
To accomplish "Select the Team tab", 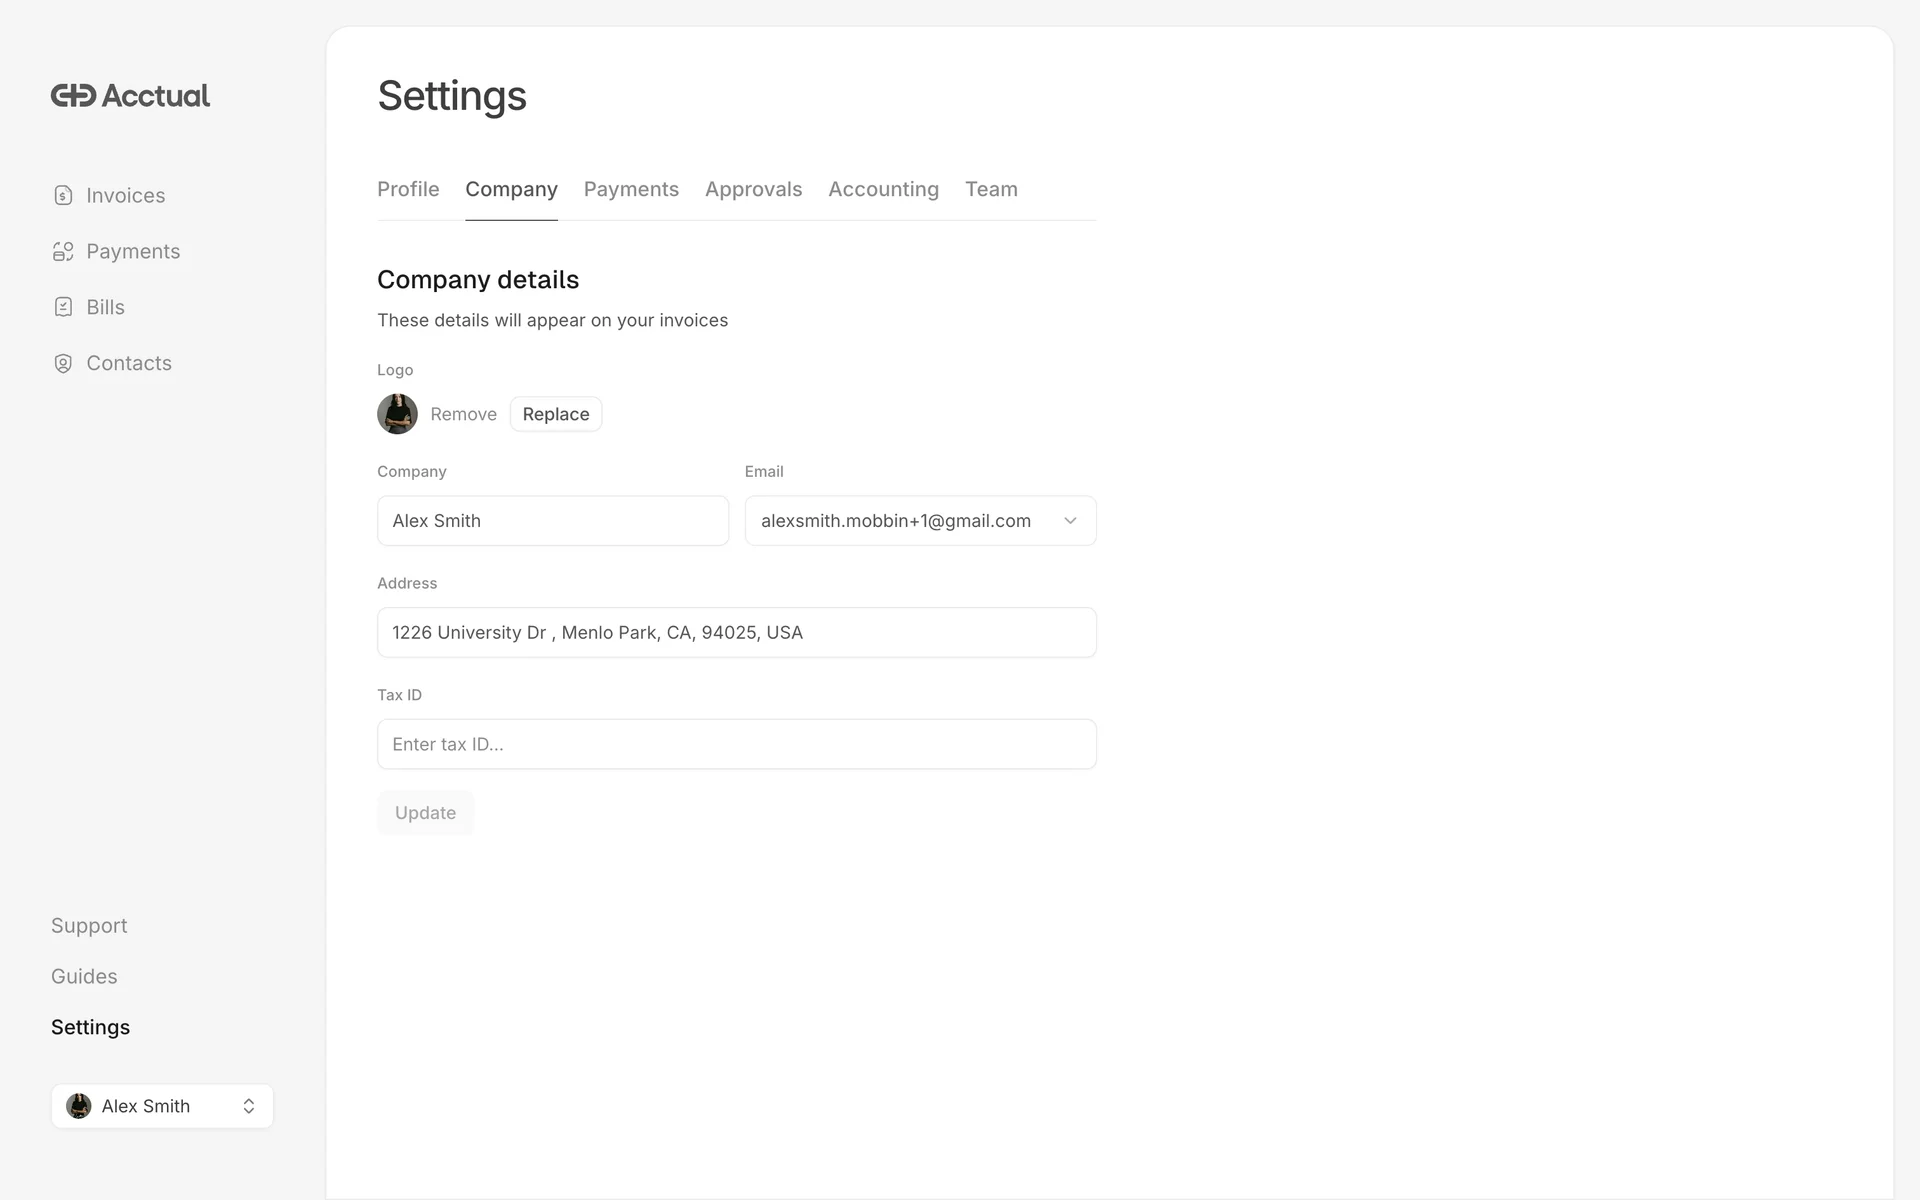I will (991, 189).
